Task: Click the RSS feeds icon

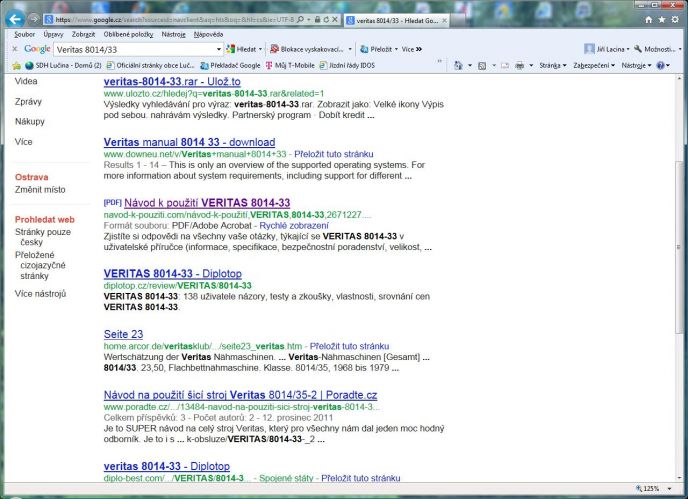Action: pos(482,66)
